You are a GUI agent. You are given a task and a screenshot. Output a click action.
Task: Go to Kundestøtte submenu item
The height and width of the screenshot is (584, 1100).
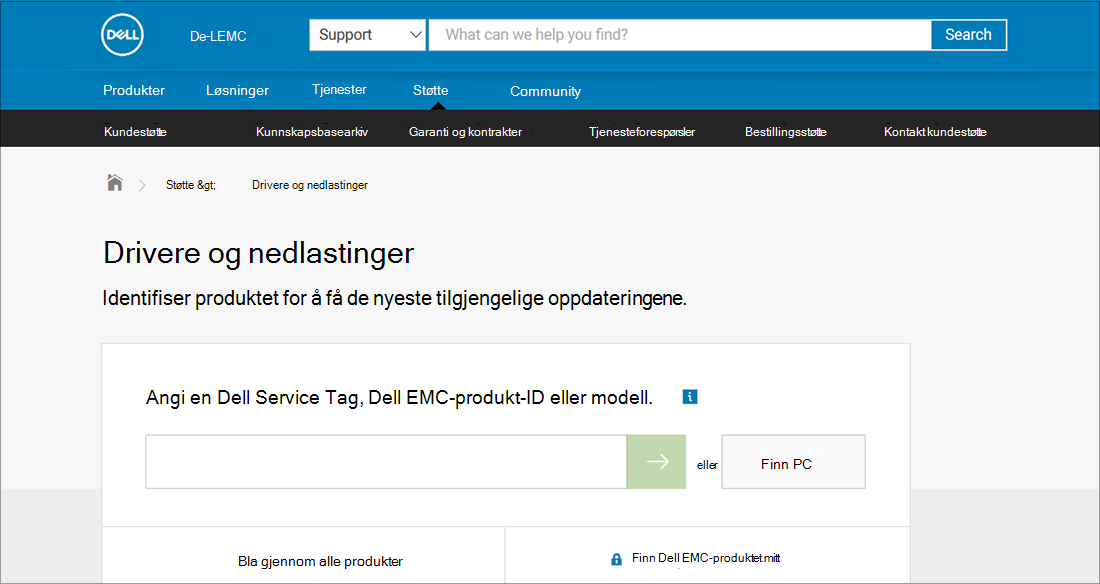tap(135, 132)
